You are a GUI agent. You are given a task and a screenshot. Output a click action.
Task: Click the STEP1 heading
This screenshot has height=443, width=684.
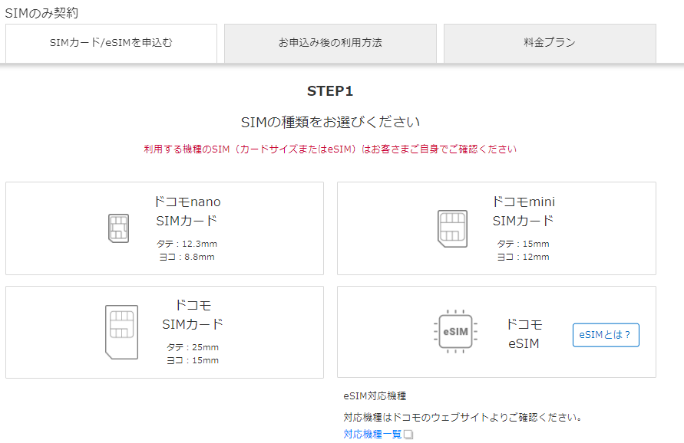[x=330, y=91]
